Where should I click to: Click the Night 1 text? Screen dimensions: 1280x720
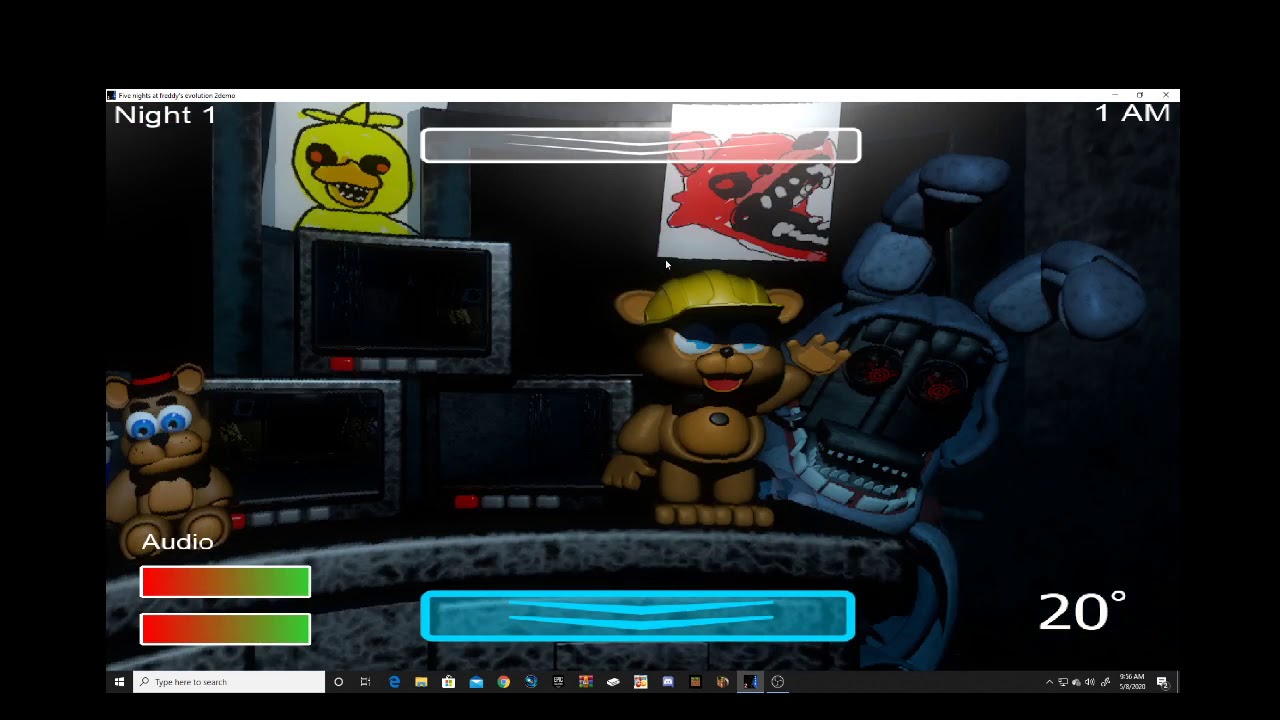tap(165, 115)
